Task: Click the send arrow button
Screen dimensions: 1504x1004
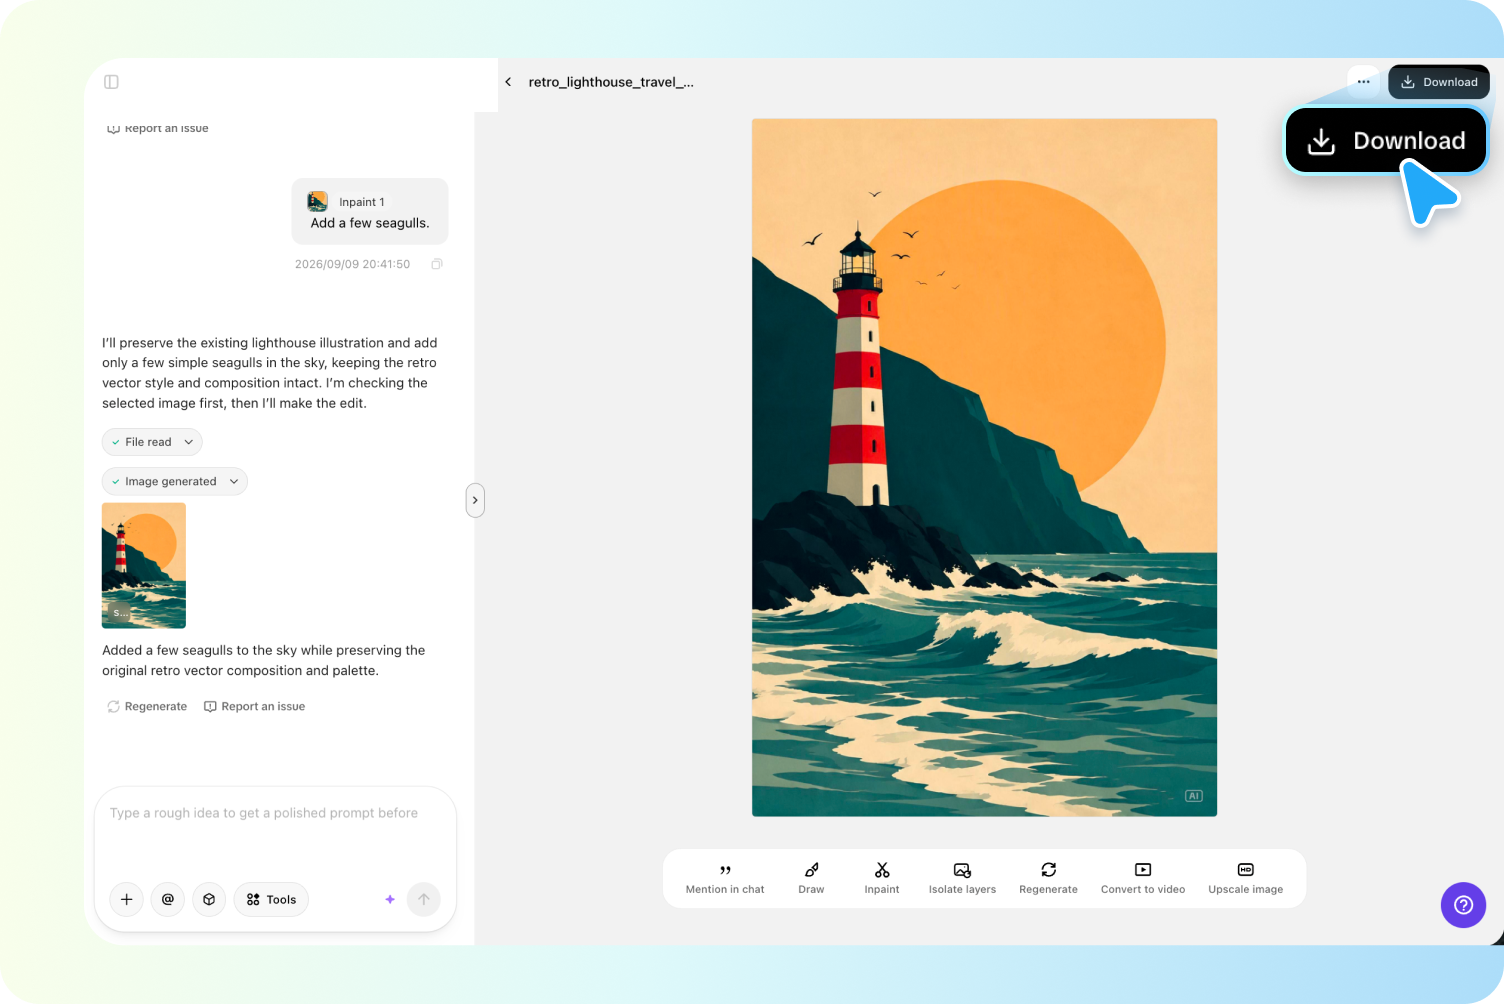Action: [x=424, y=899]
